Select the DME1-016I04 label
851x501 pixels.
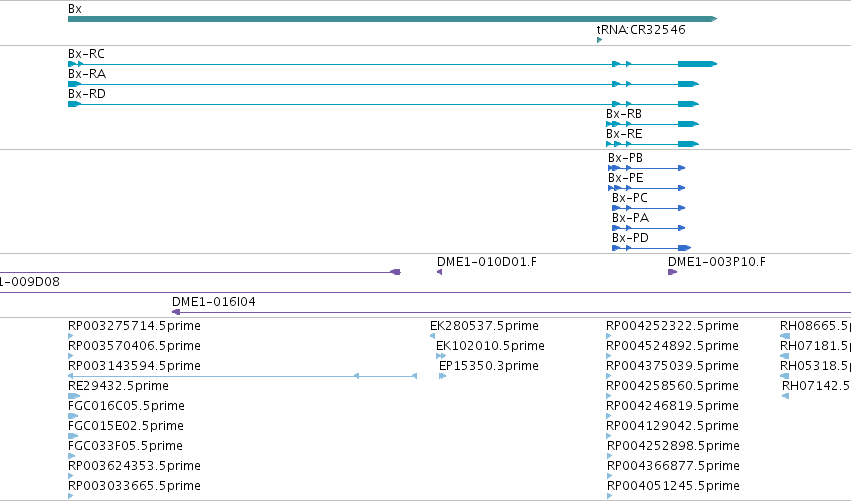pyautogui.click(x=214, y=302)
